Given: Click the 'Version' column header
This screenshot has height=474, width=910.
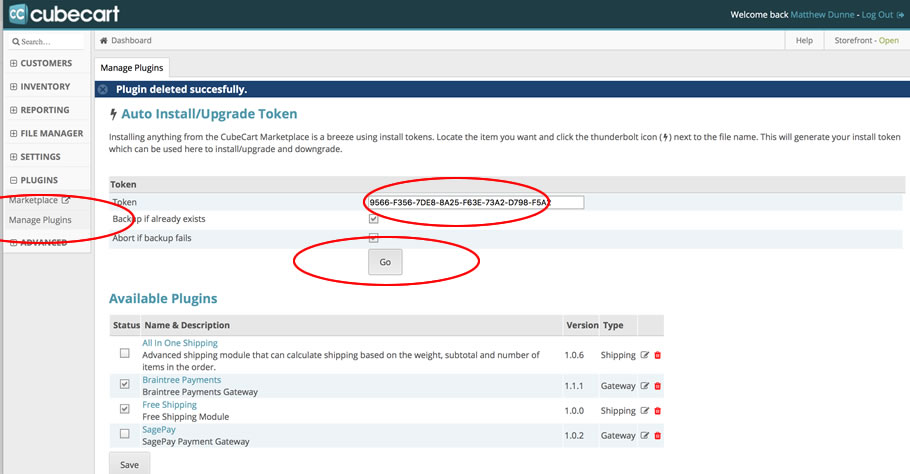Looking at the screenshot, I should coord(582,325).
